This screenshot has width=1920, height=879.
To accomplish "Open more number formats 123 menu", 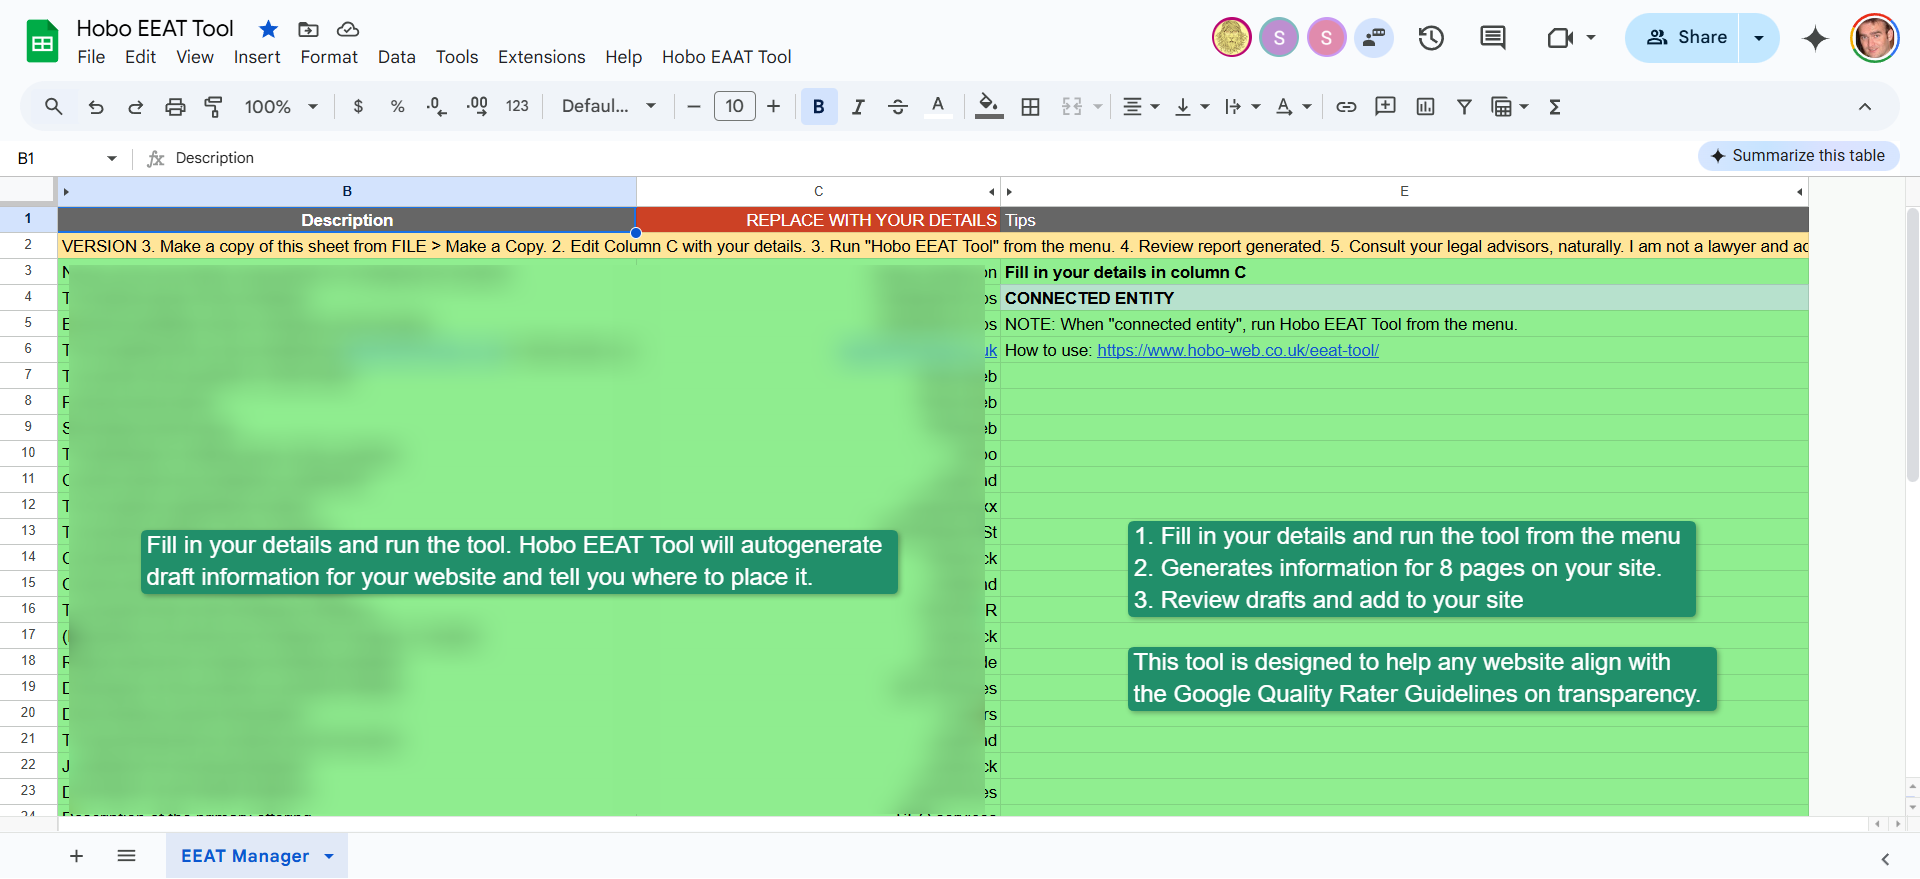I will pyautogui.click(x=517, y=106).
